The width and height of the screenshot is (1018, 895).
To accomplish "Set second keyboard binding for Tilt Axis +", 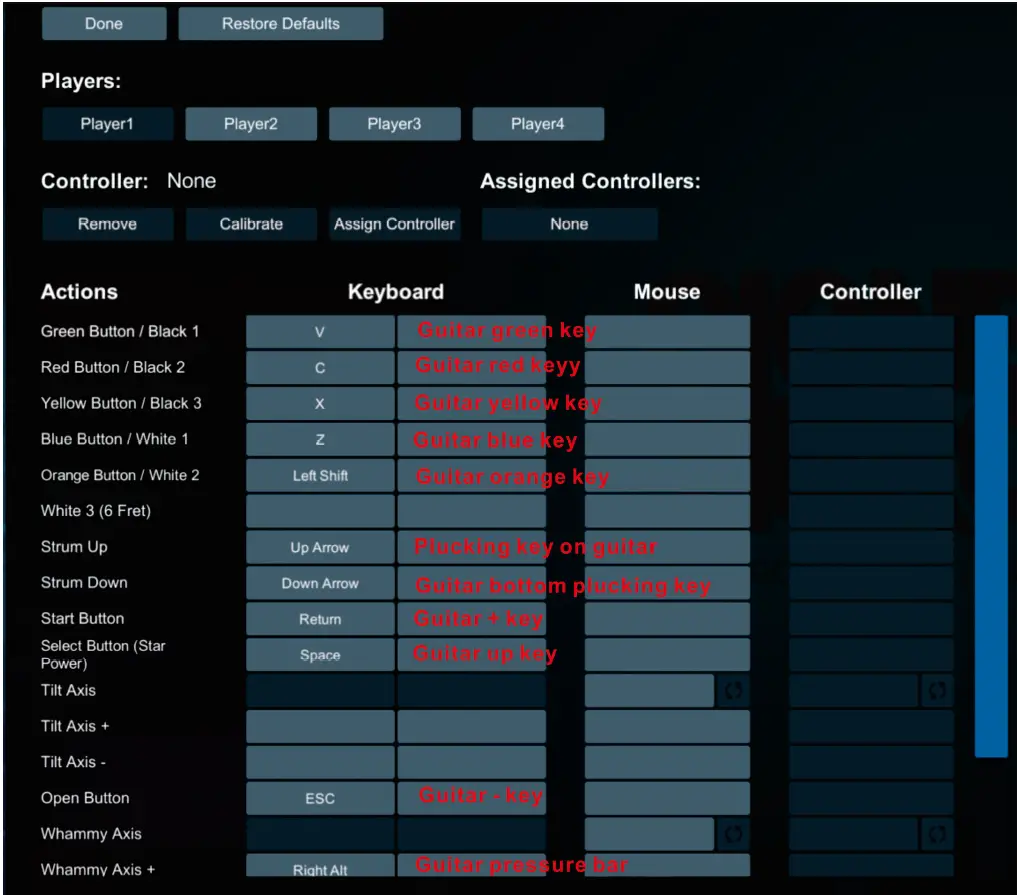I will pos(472,727).
